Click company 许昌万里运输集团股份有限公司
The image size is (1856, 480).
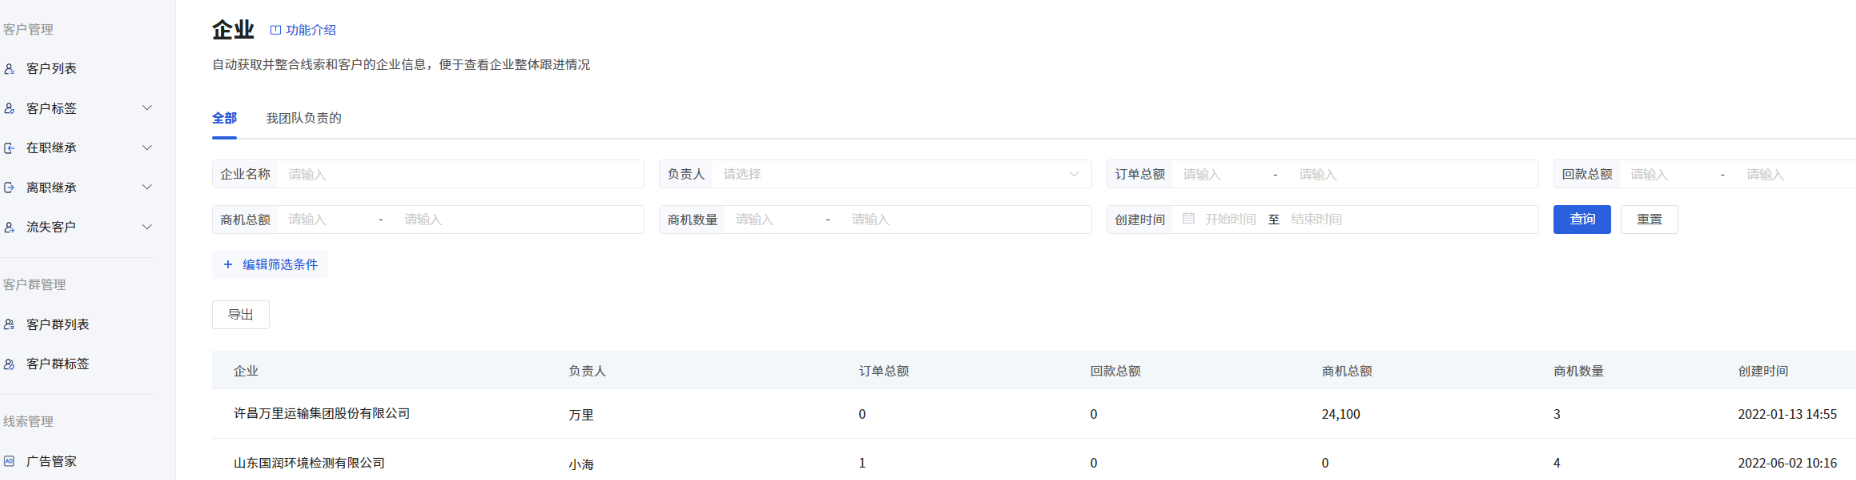[x=322, y=414]
